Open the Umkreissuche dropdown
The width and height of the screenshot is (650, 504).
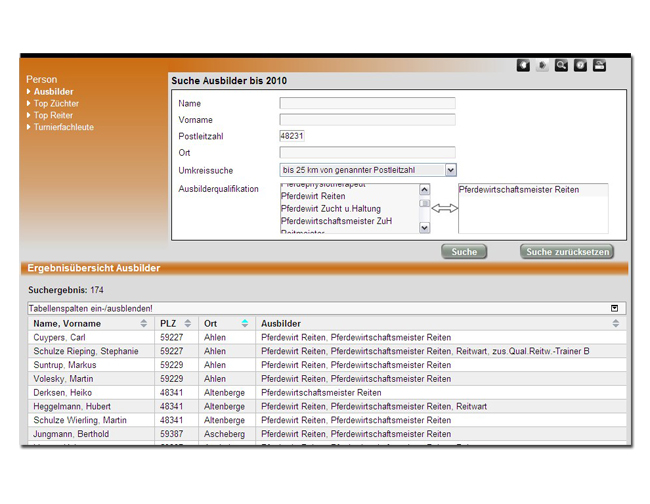pos(450,171)
